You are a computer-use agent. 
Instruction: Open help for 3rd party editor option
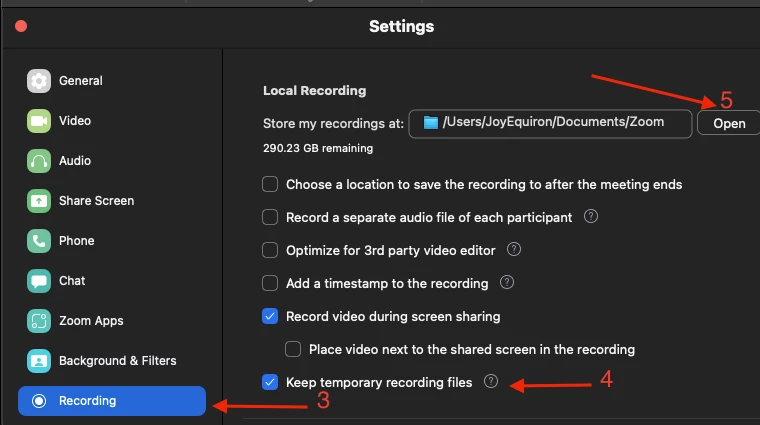point(514,250)
